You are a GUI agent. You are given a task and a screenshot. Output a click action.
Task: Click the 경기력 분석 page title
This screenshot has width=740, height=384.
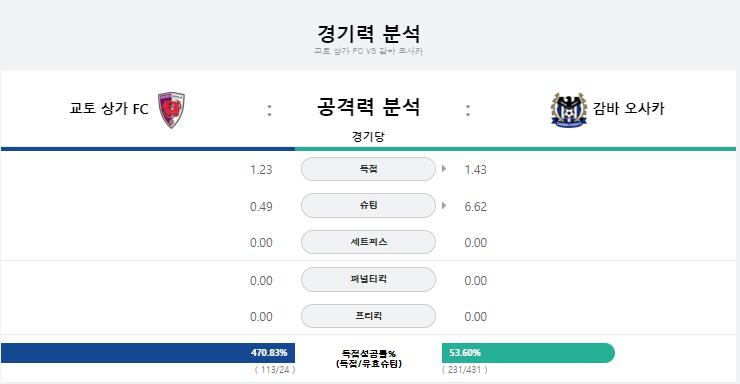tap(369, 33)
